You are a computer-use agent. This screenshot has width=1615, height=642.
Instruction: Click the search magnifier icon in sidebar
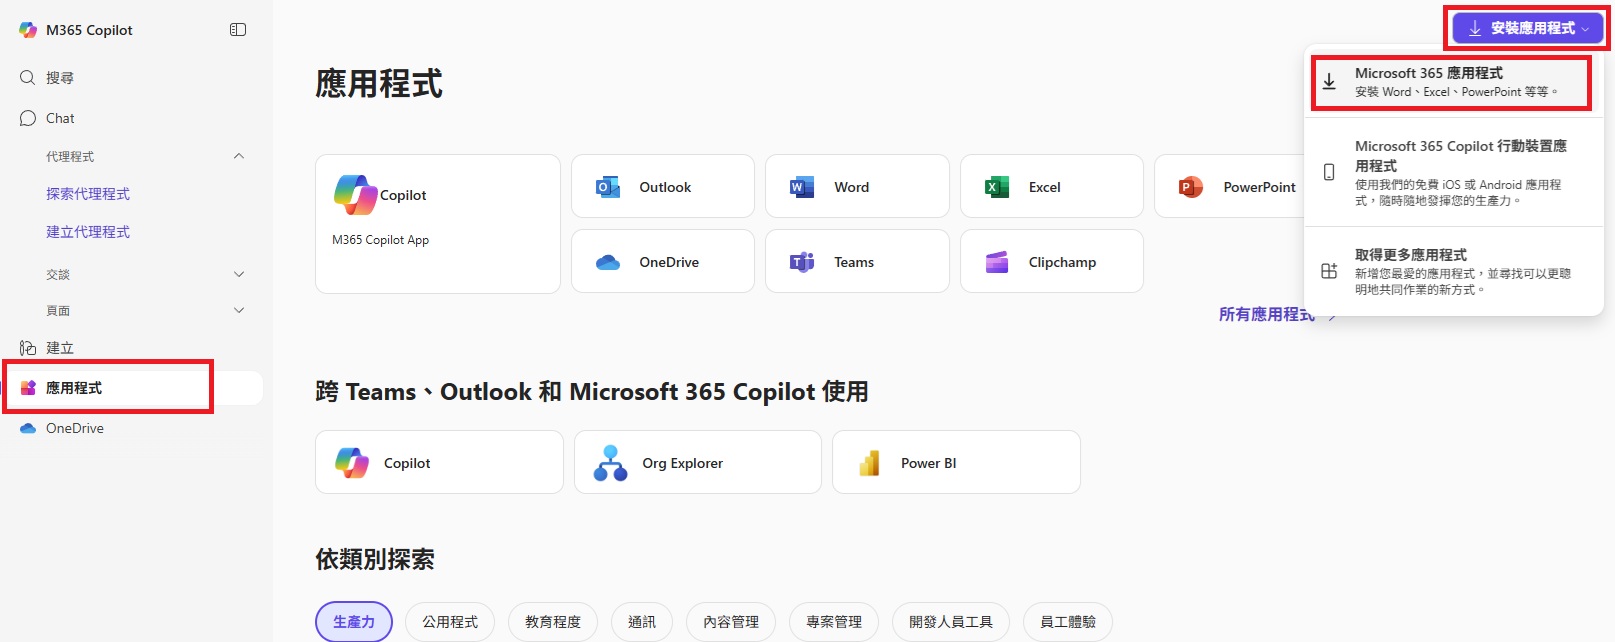pos(28,78)
